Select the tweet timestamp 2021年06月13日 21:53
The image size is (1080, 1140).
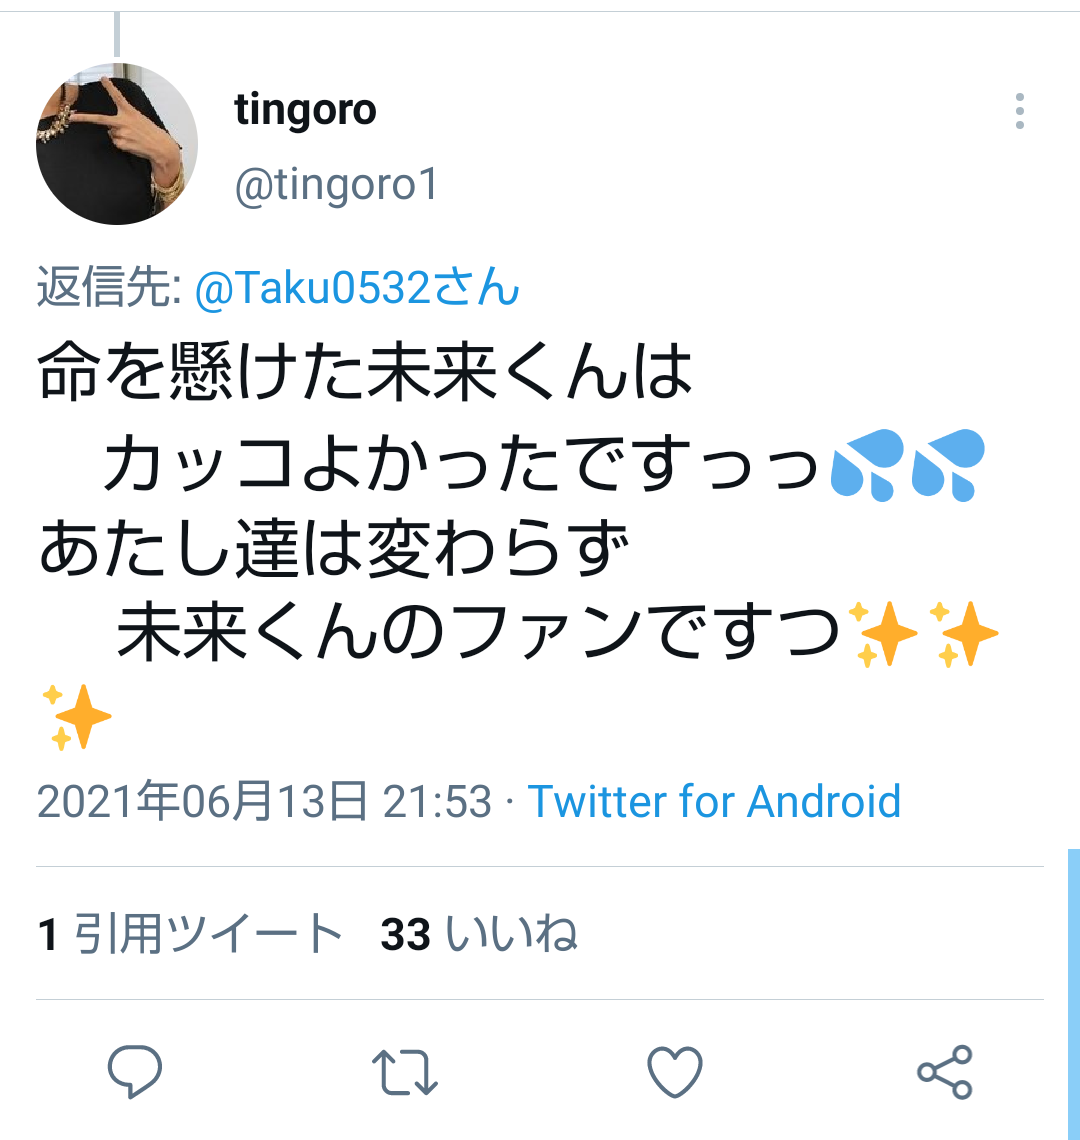(x=265, y=801)
